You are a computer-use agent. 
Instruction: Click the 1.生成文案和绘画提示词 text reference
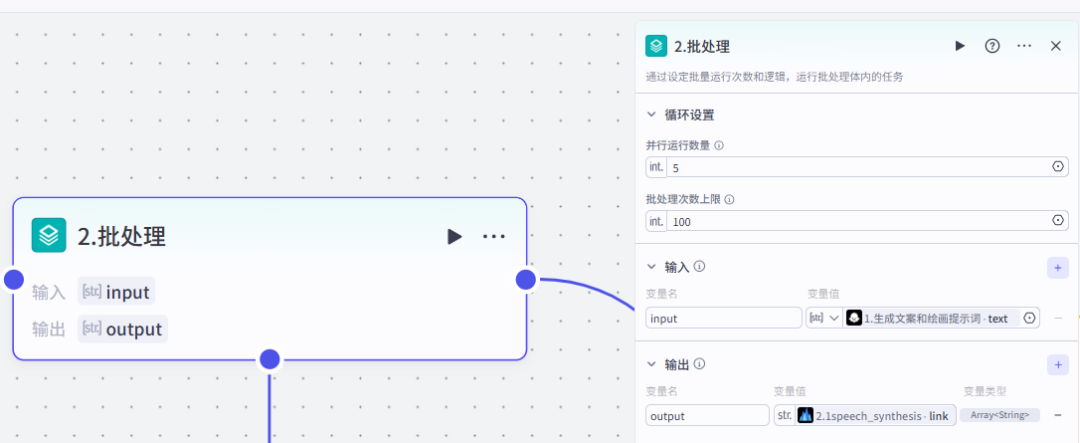(x=931, y=318)
